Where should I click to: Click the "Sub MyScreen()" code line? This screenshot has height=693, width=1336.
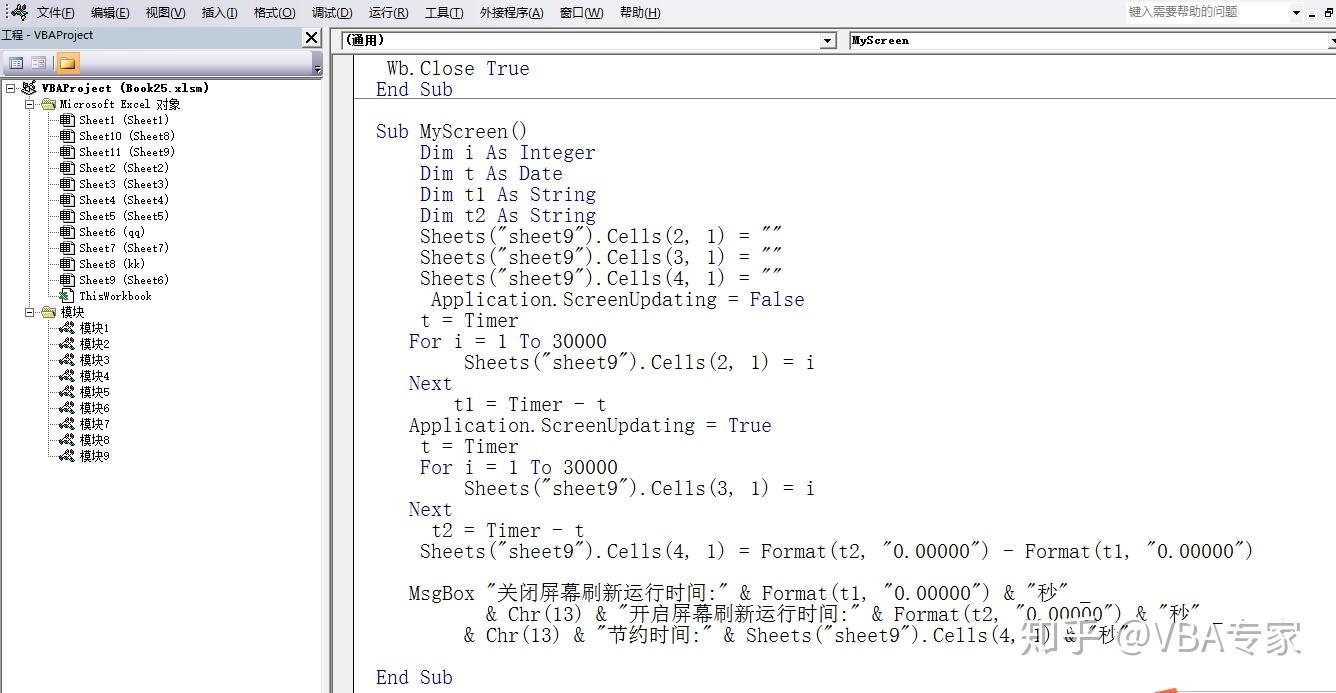(x=451, y=131)
